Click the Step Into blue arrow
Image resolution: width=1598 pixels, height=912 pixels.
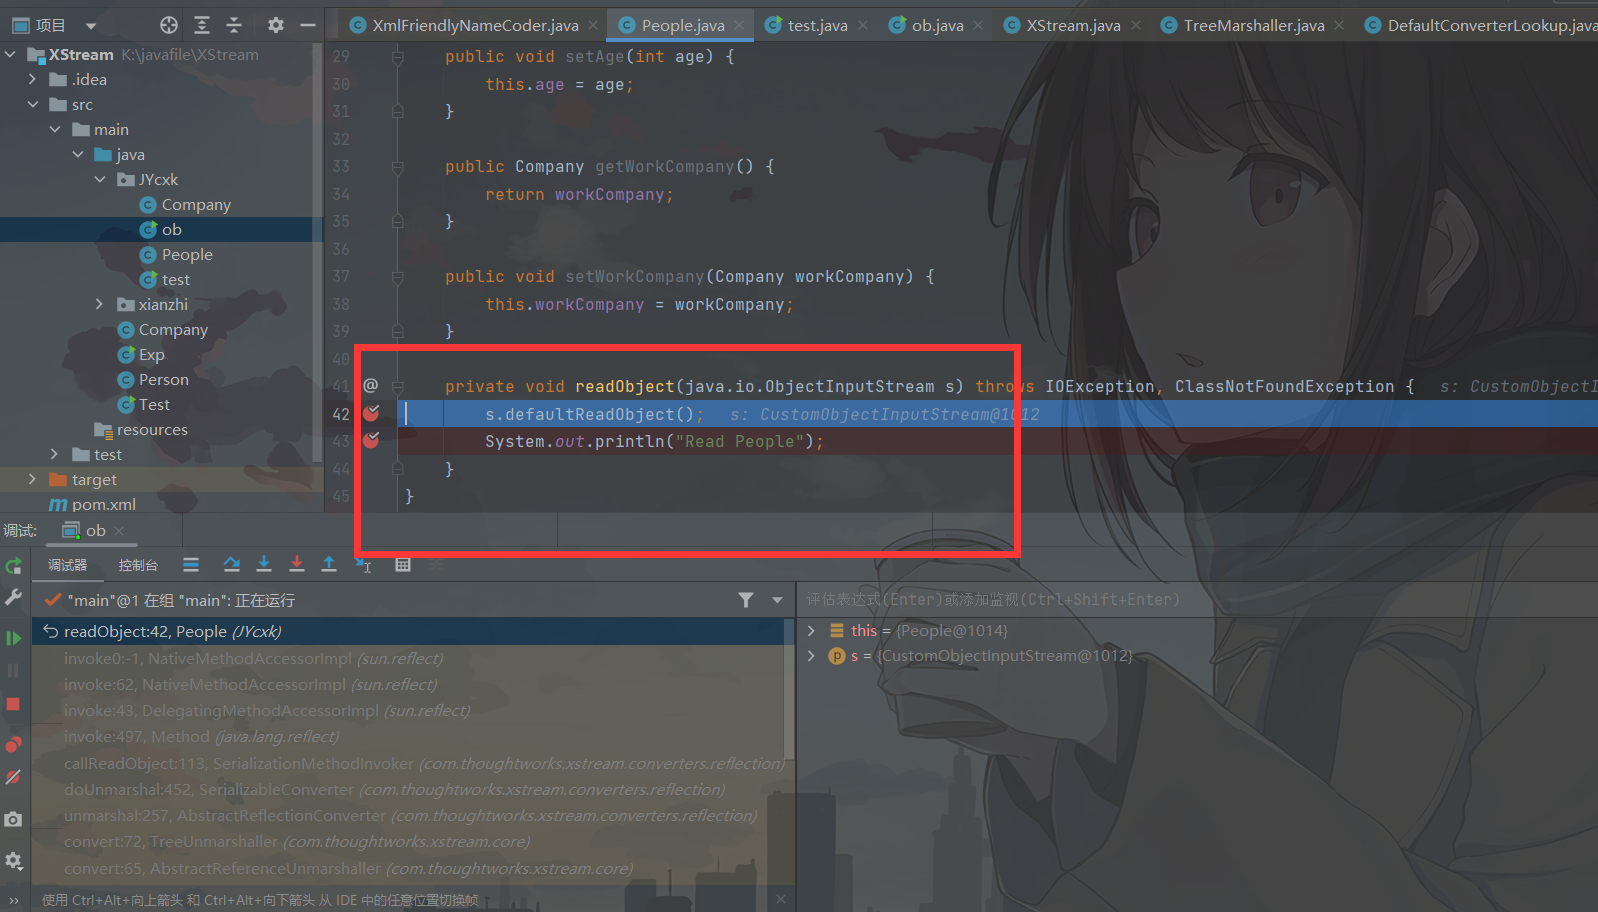click(x=264, y=565)
